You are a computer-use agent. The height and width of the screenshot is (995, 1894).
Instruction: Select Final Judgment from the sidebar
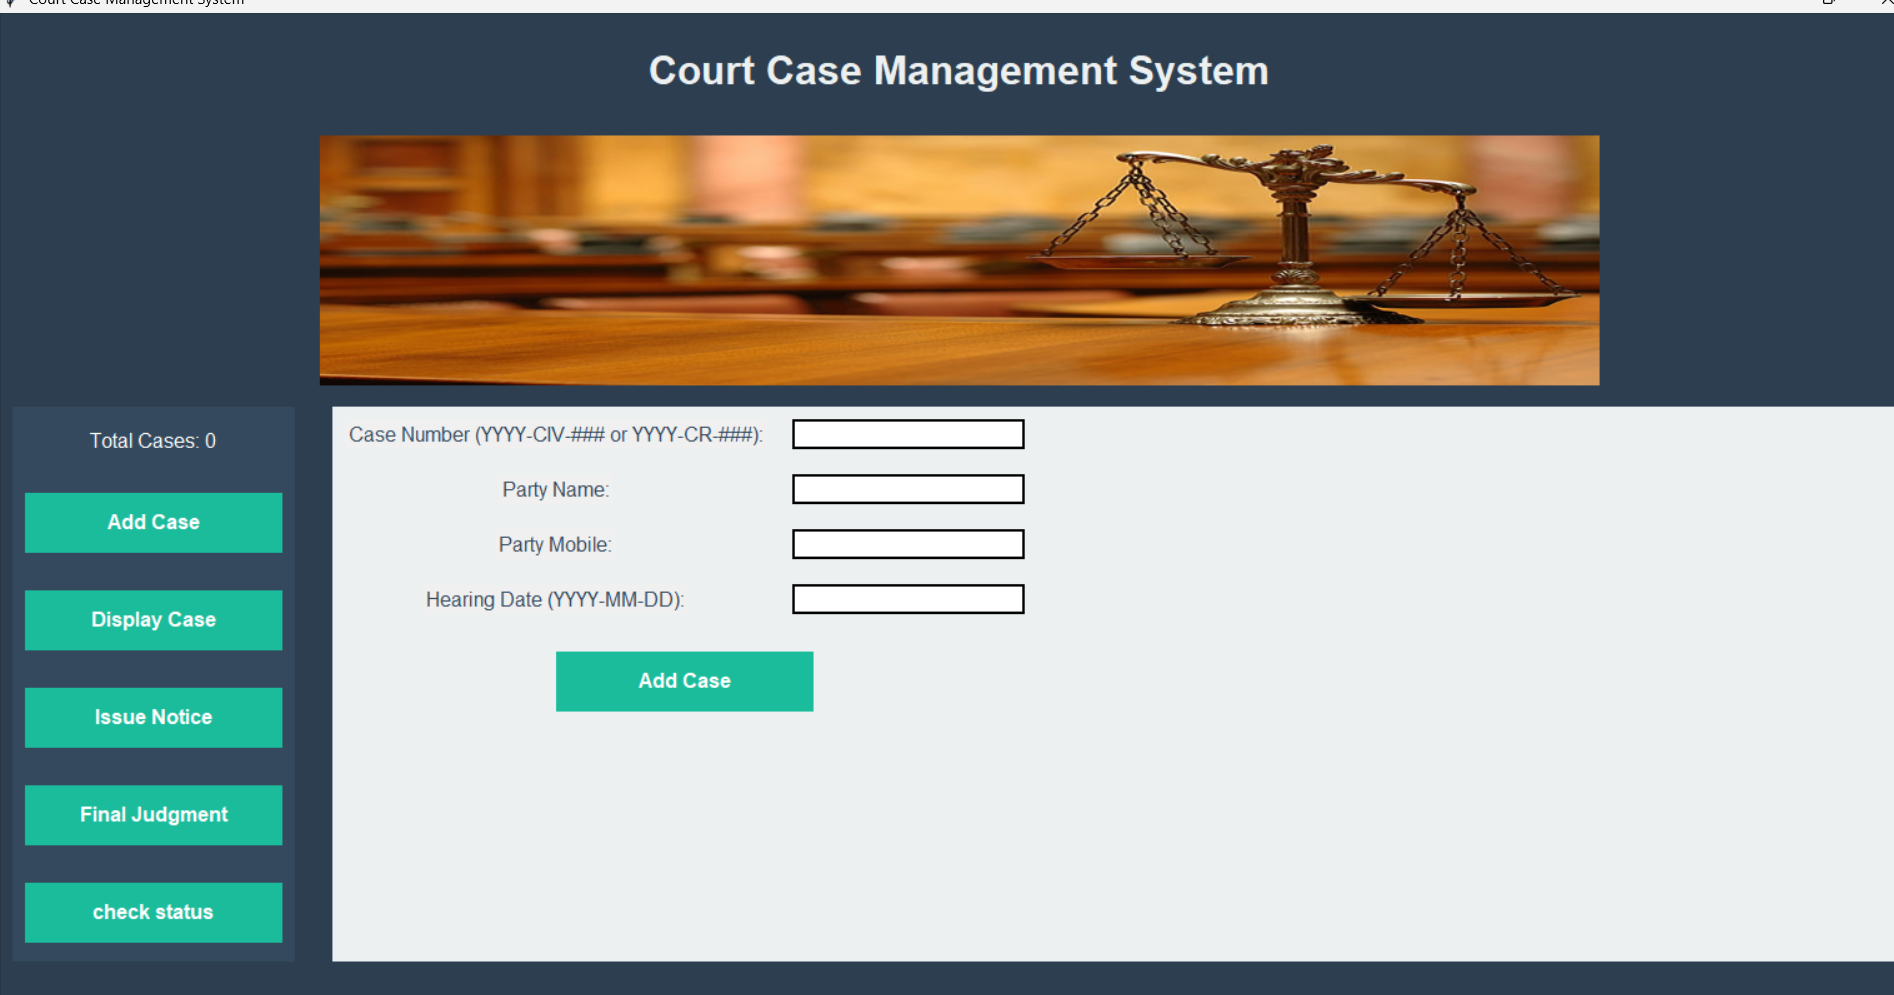[153, 814]
